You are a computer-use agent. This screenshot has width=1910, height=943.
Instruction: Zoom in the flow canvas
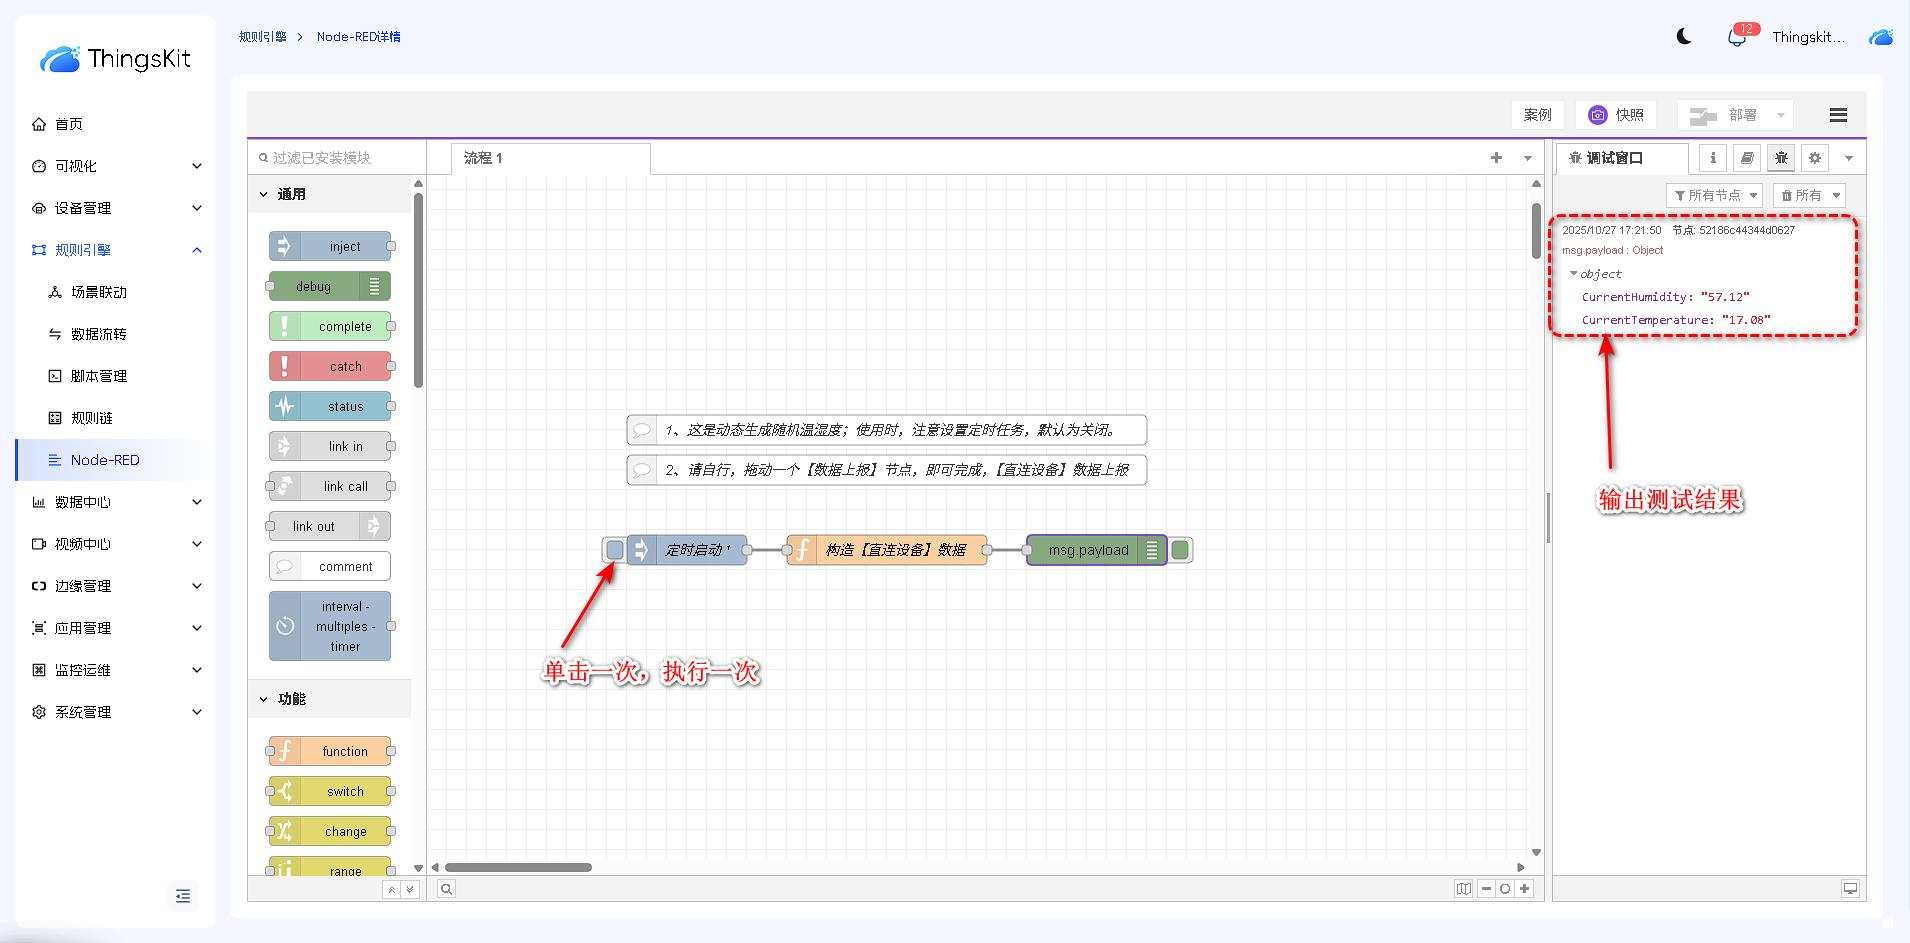pyautogui.click(x=1524, y=889)
